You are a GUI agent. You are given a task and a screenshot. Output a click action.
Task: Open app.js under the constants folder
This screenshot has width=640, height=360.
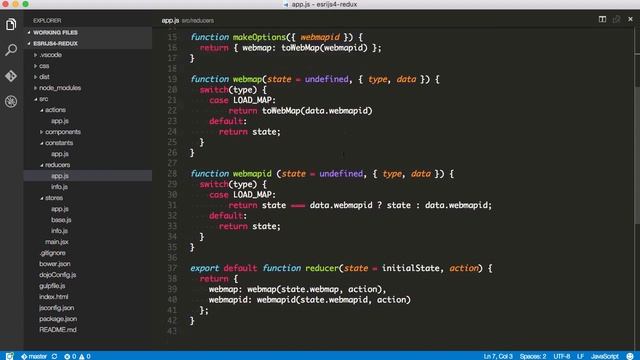60,154
